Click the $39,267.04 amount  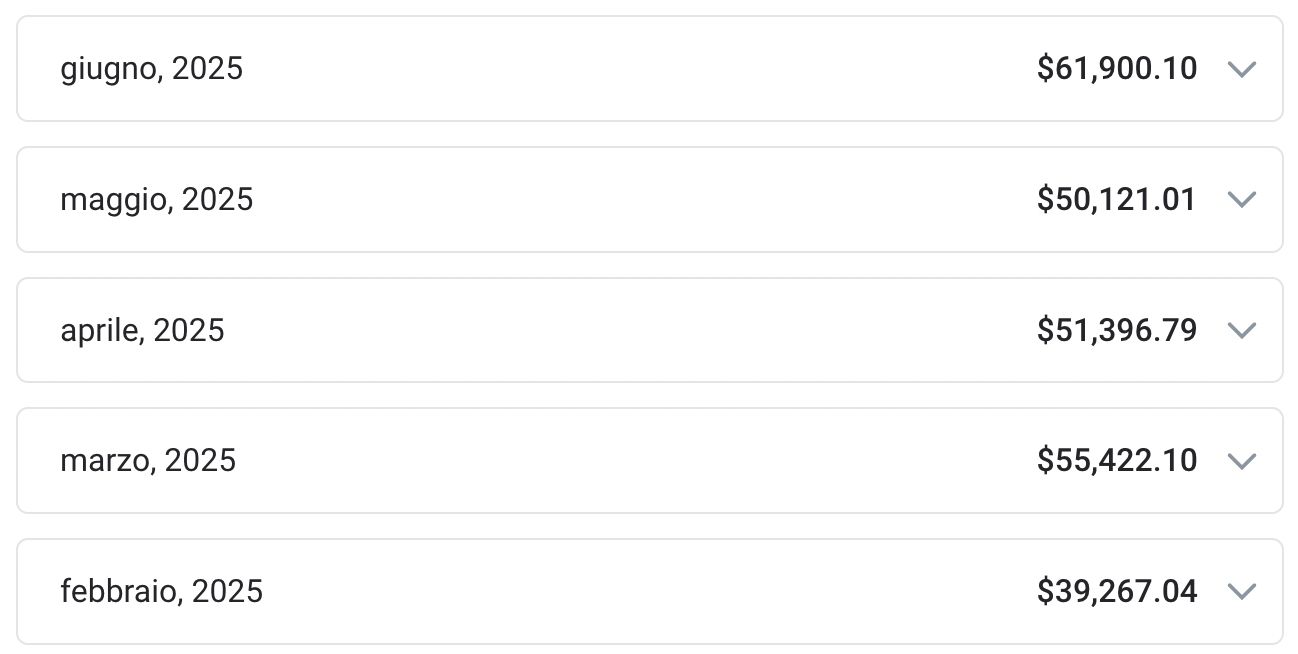click(x=1117, y=592)
